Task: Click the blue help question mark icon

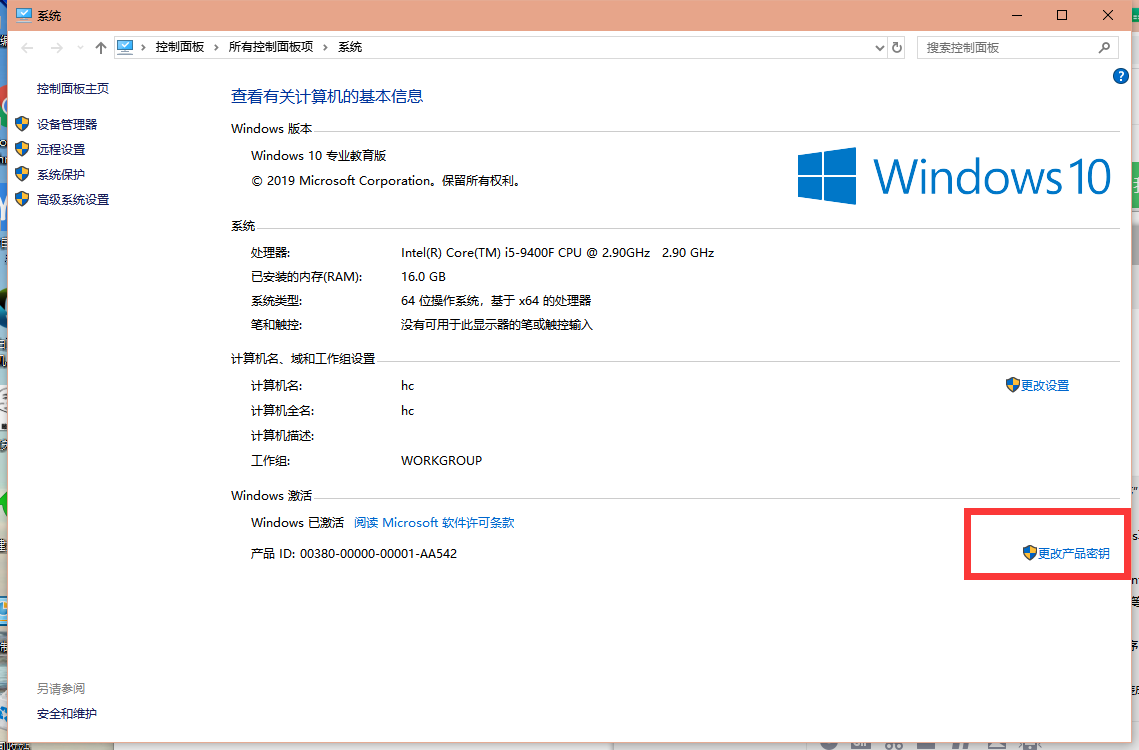Action: [1120, 75]
